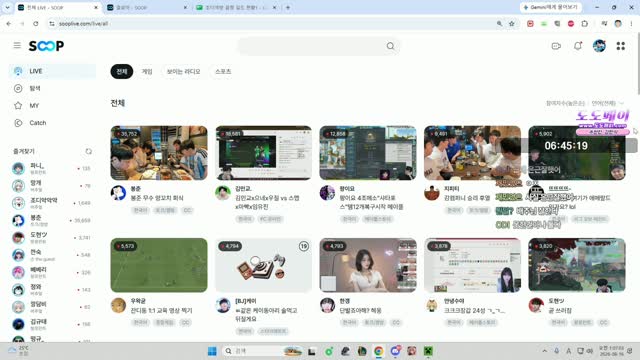640x360 pixels.
Task: Select the 게임 category tab
Action: (147, 71)
